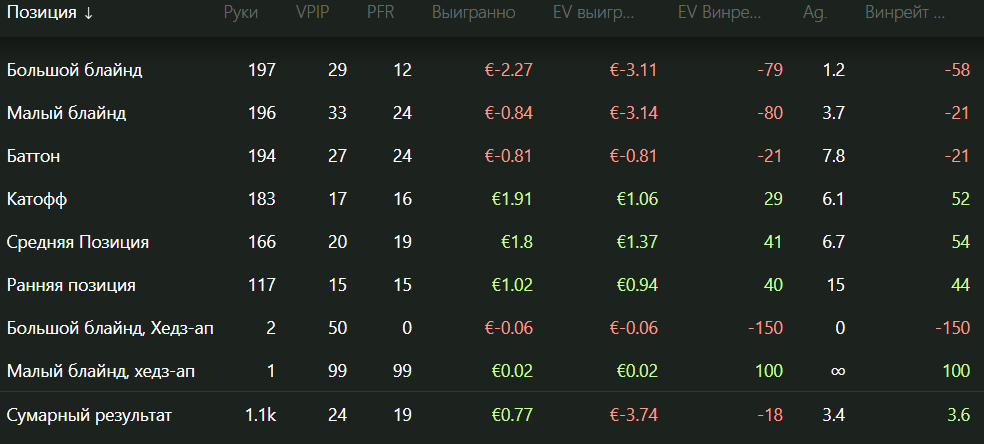Click the sort arrow next to Позиция
Screen dimensions: 984x444
tap(88, 13)
